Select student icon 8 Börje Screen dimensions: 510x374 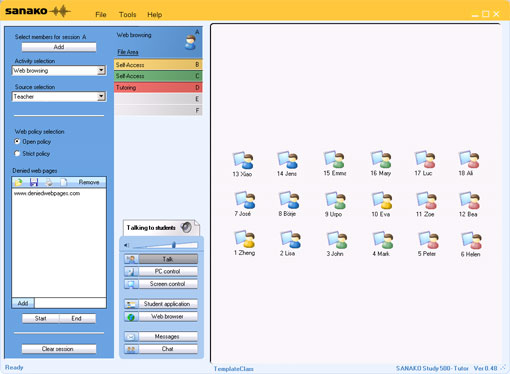[289, 200]
